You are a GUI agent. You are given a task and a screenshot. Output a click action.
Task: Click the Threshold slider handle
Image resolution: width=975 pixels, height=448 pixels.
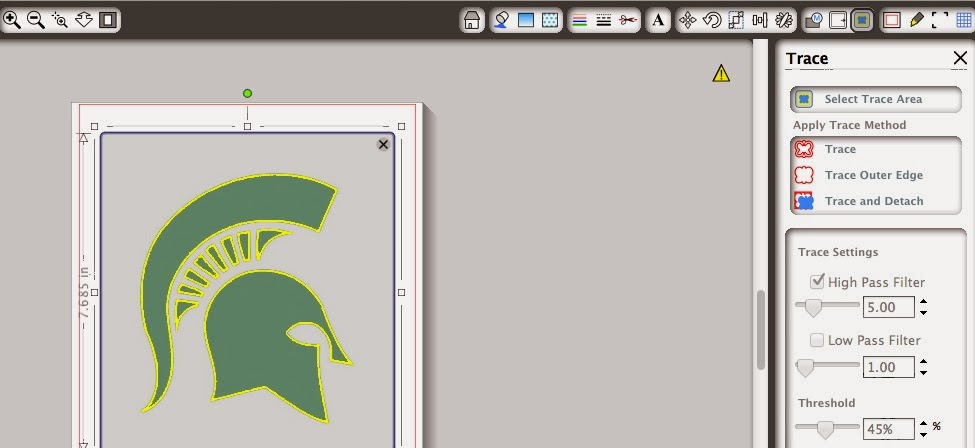tap(825, 429)
